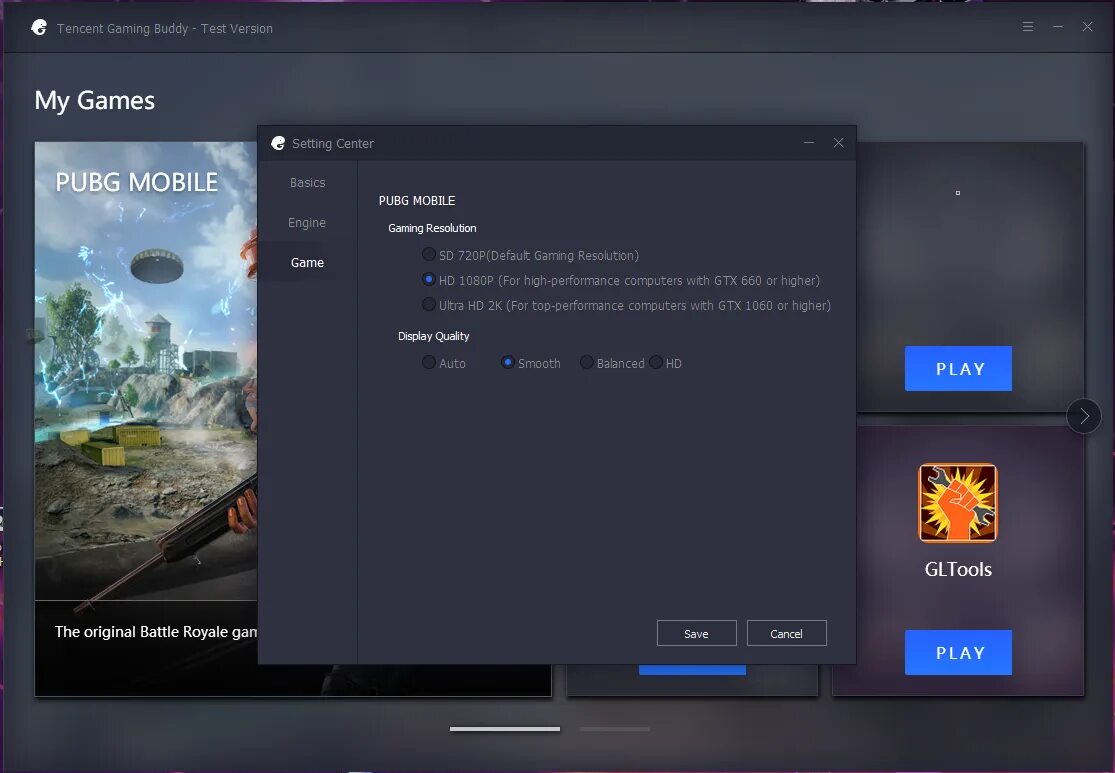The width and height of the screenshot is (1115, 773).
Task: Minimize the Tencent Gaming Buddy window
Action: (1057, 26)
